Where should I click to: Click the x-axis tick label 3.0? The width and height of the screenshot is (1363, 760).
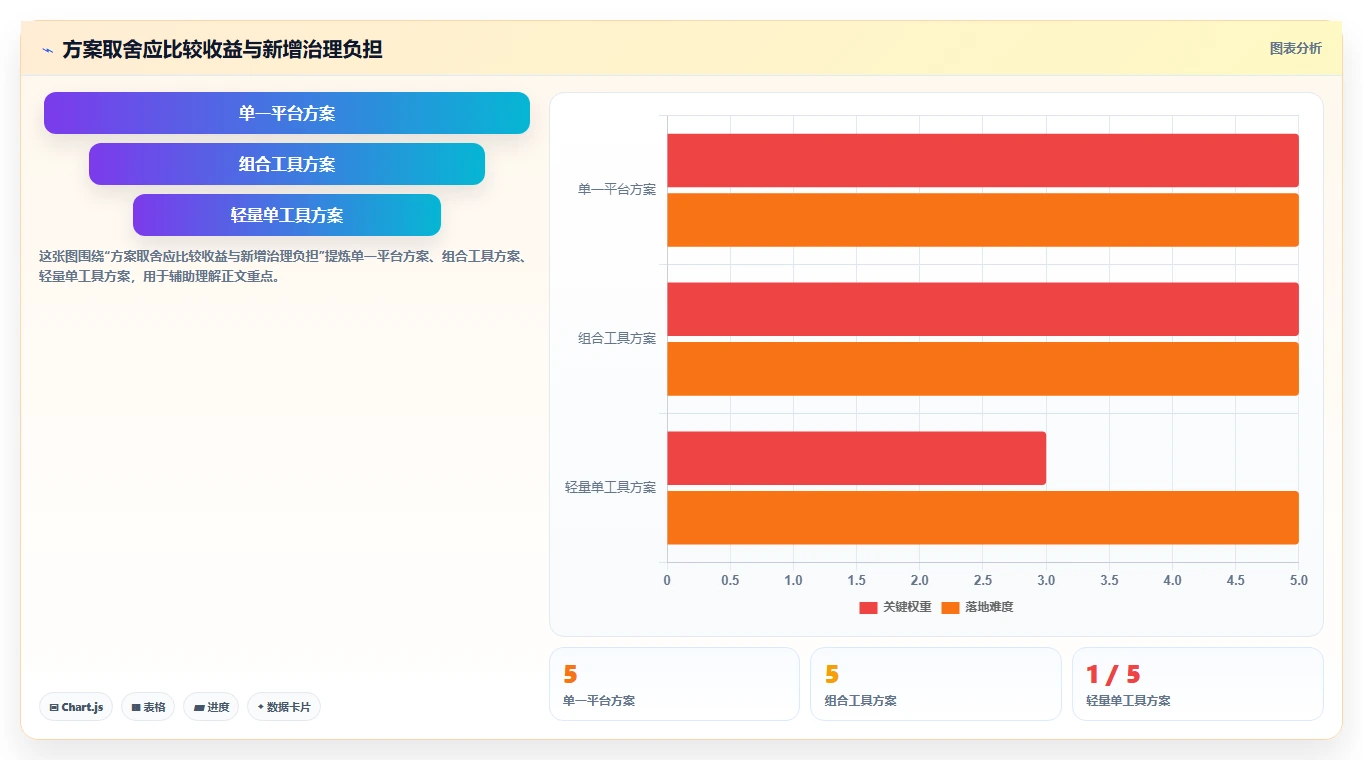pos(1046,580)
